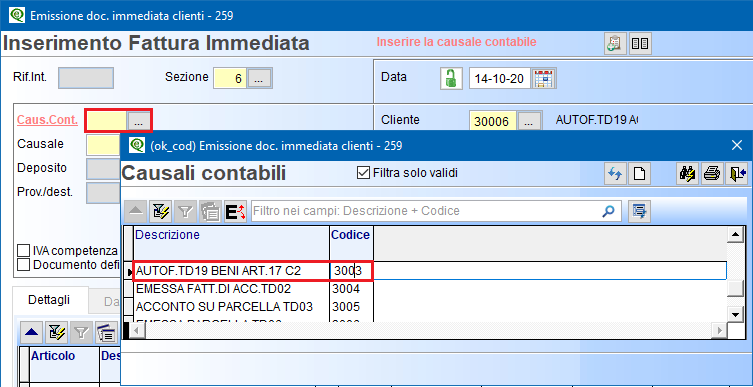The width and height of the screenshot is (753, 387).
Task: Click the horizontal scrollbar right arrow in list
Action: coord(719,330)
